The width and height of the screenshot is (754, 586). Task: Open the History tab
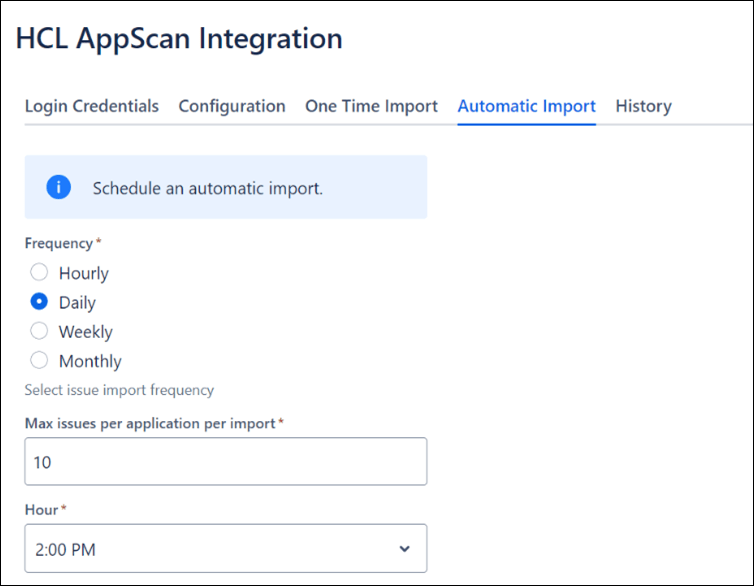click(643, 106)
